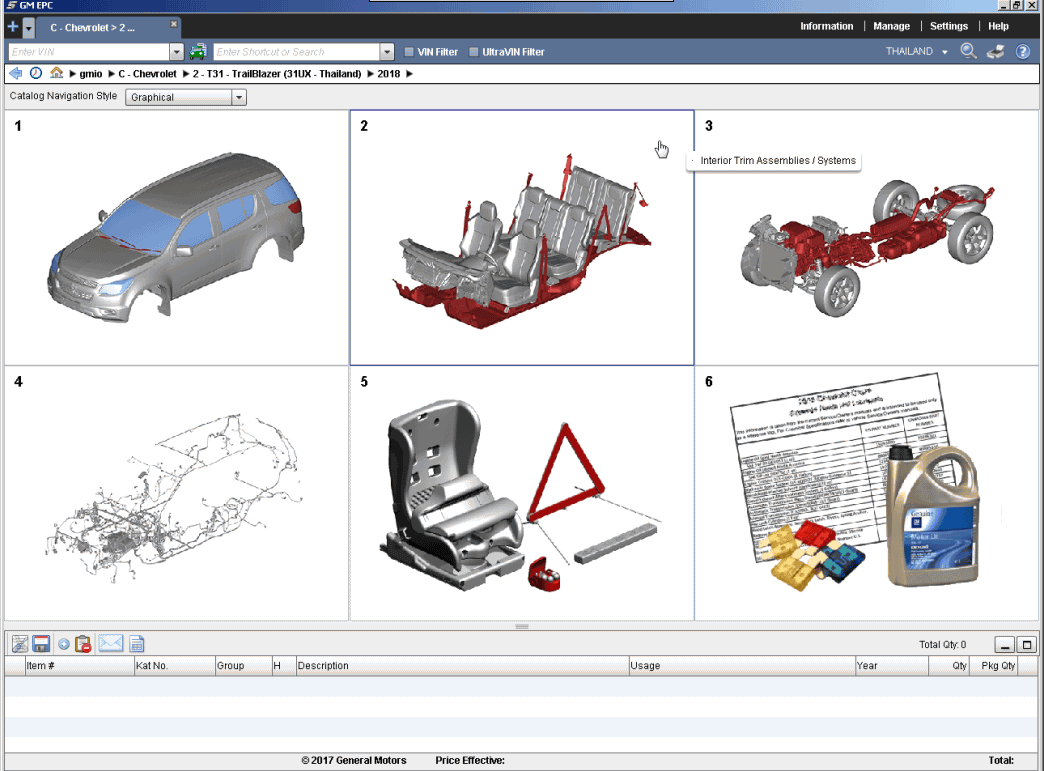Click the green vehicle icon beside VIN field
Screen dimensions: 1044x771
click(x=198, y=52)
